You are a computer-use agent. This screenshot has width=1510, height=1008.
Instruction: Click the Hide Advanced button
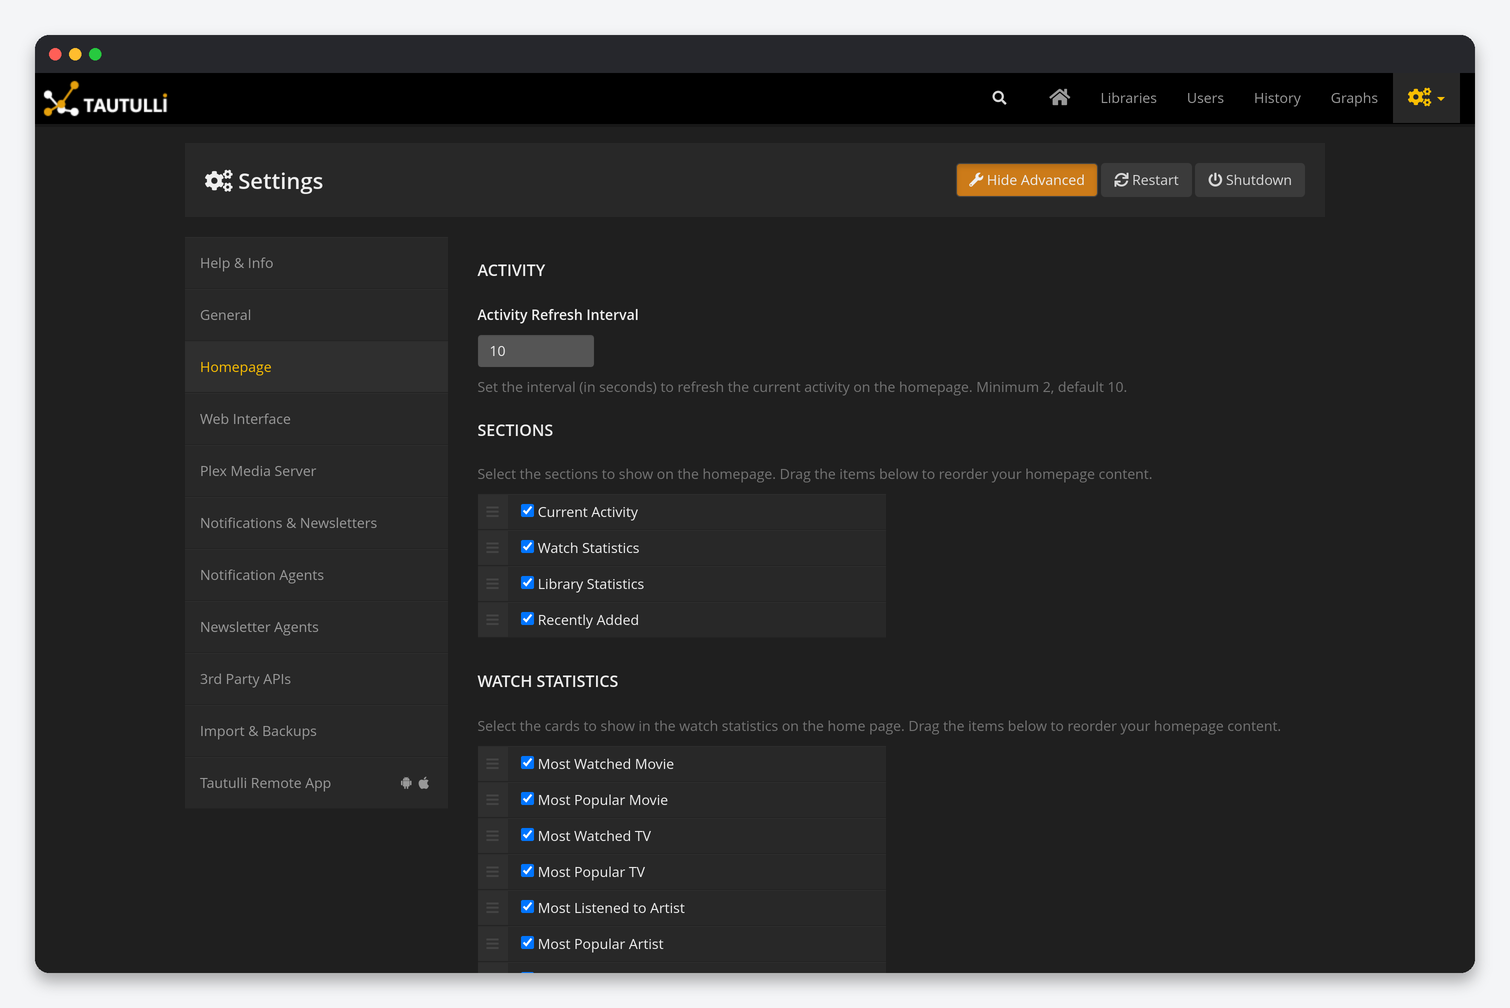tap(1026, 180)
